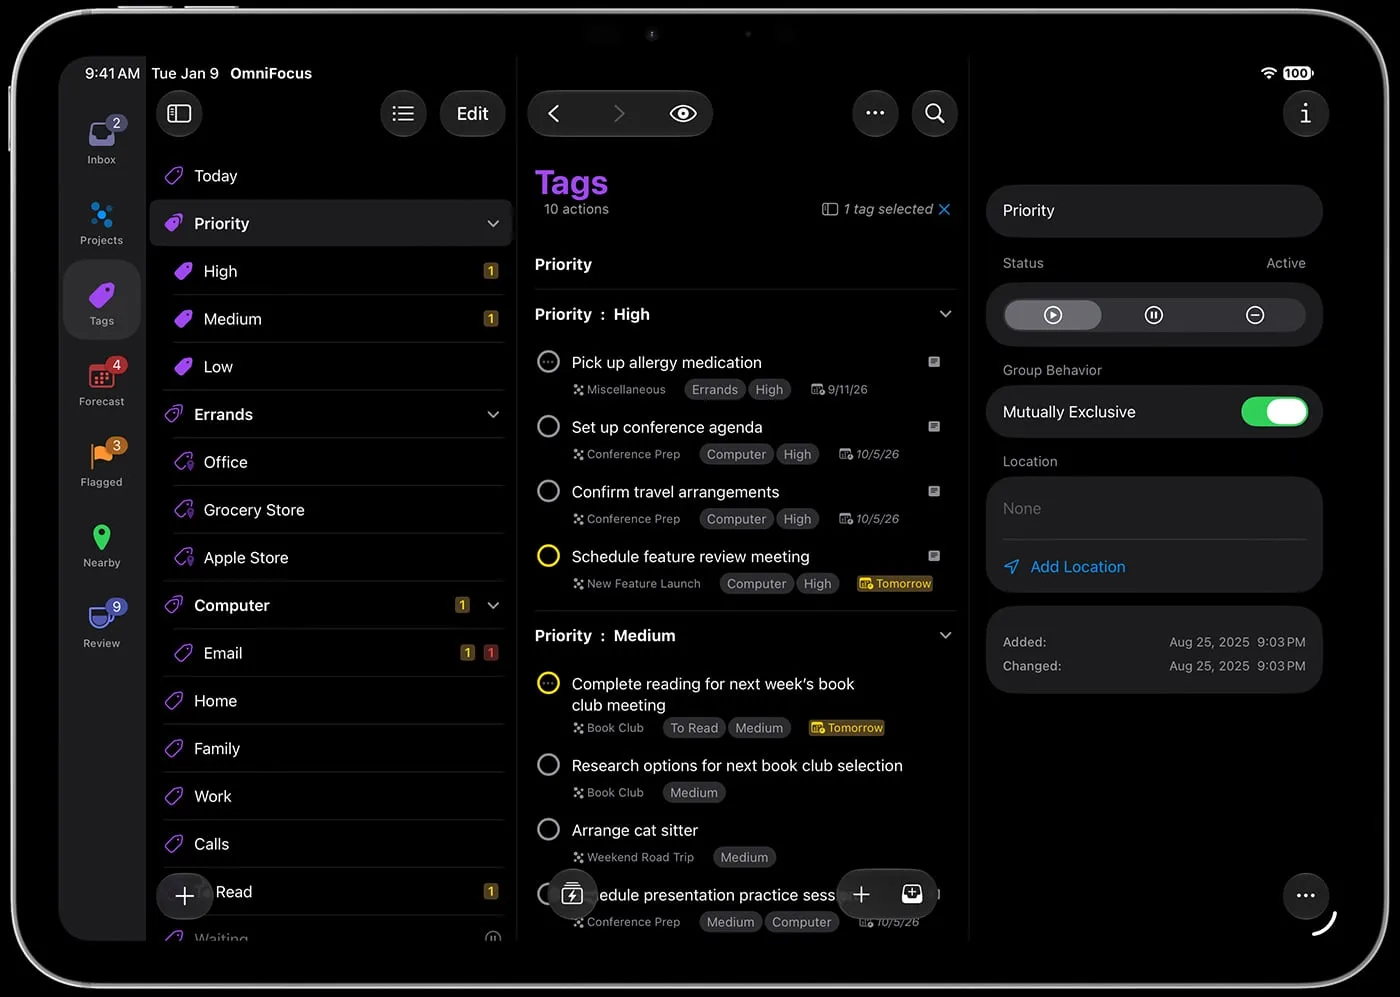
Task: Click the Edit button
Action: pos(472,114)
